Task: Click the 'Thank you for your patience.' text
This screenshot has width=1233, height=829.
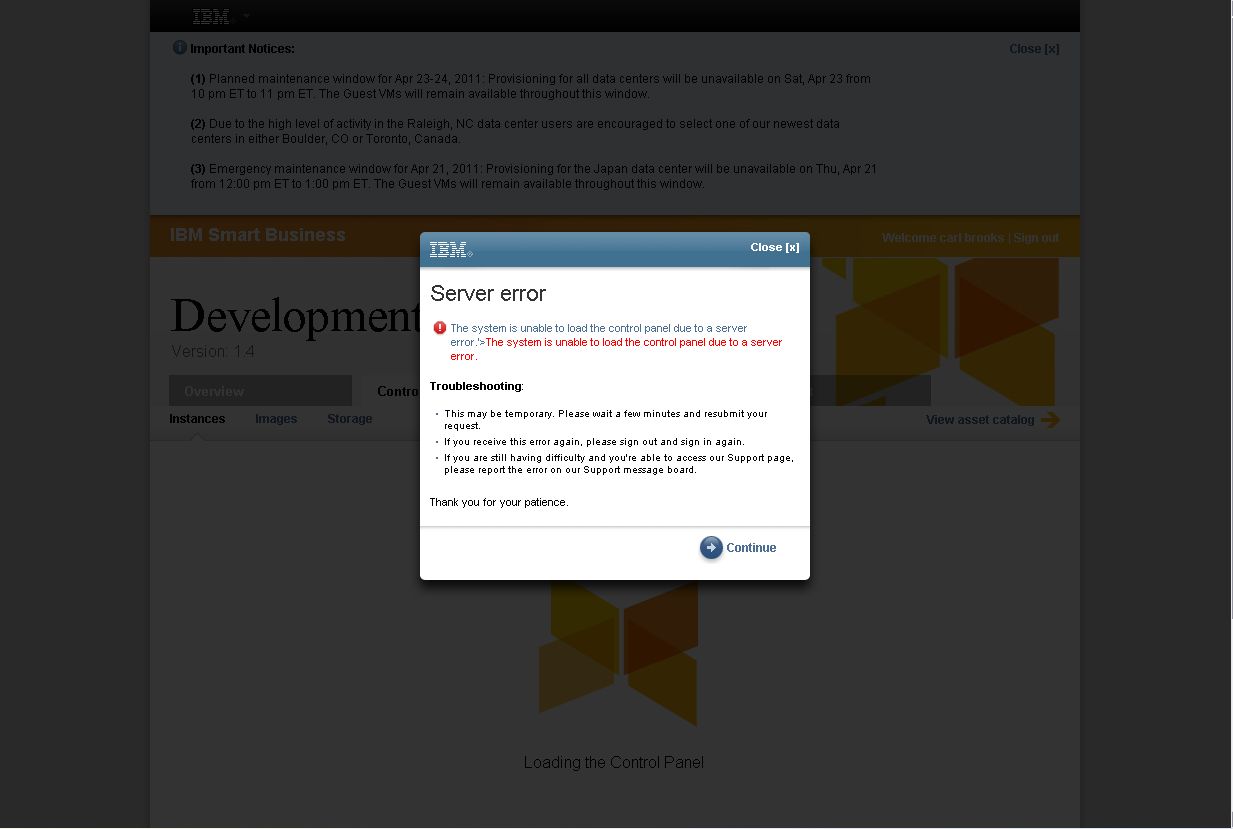Action: point(499,502)
